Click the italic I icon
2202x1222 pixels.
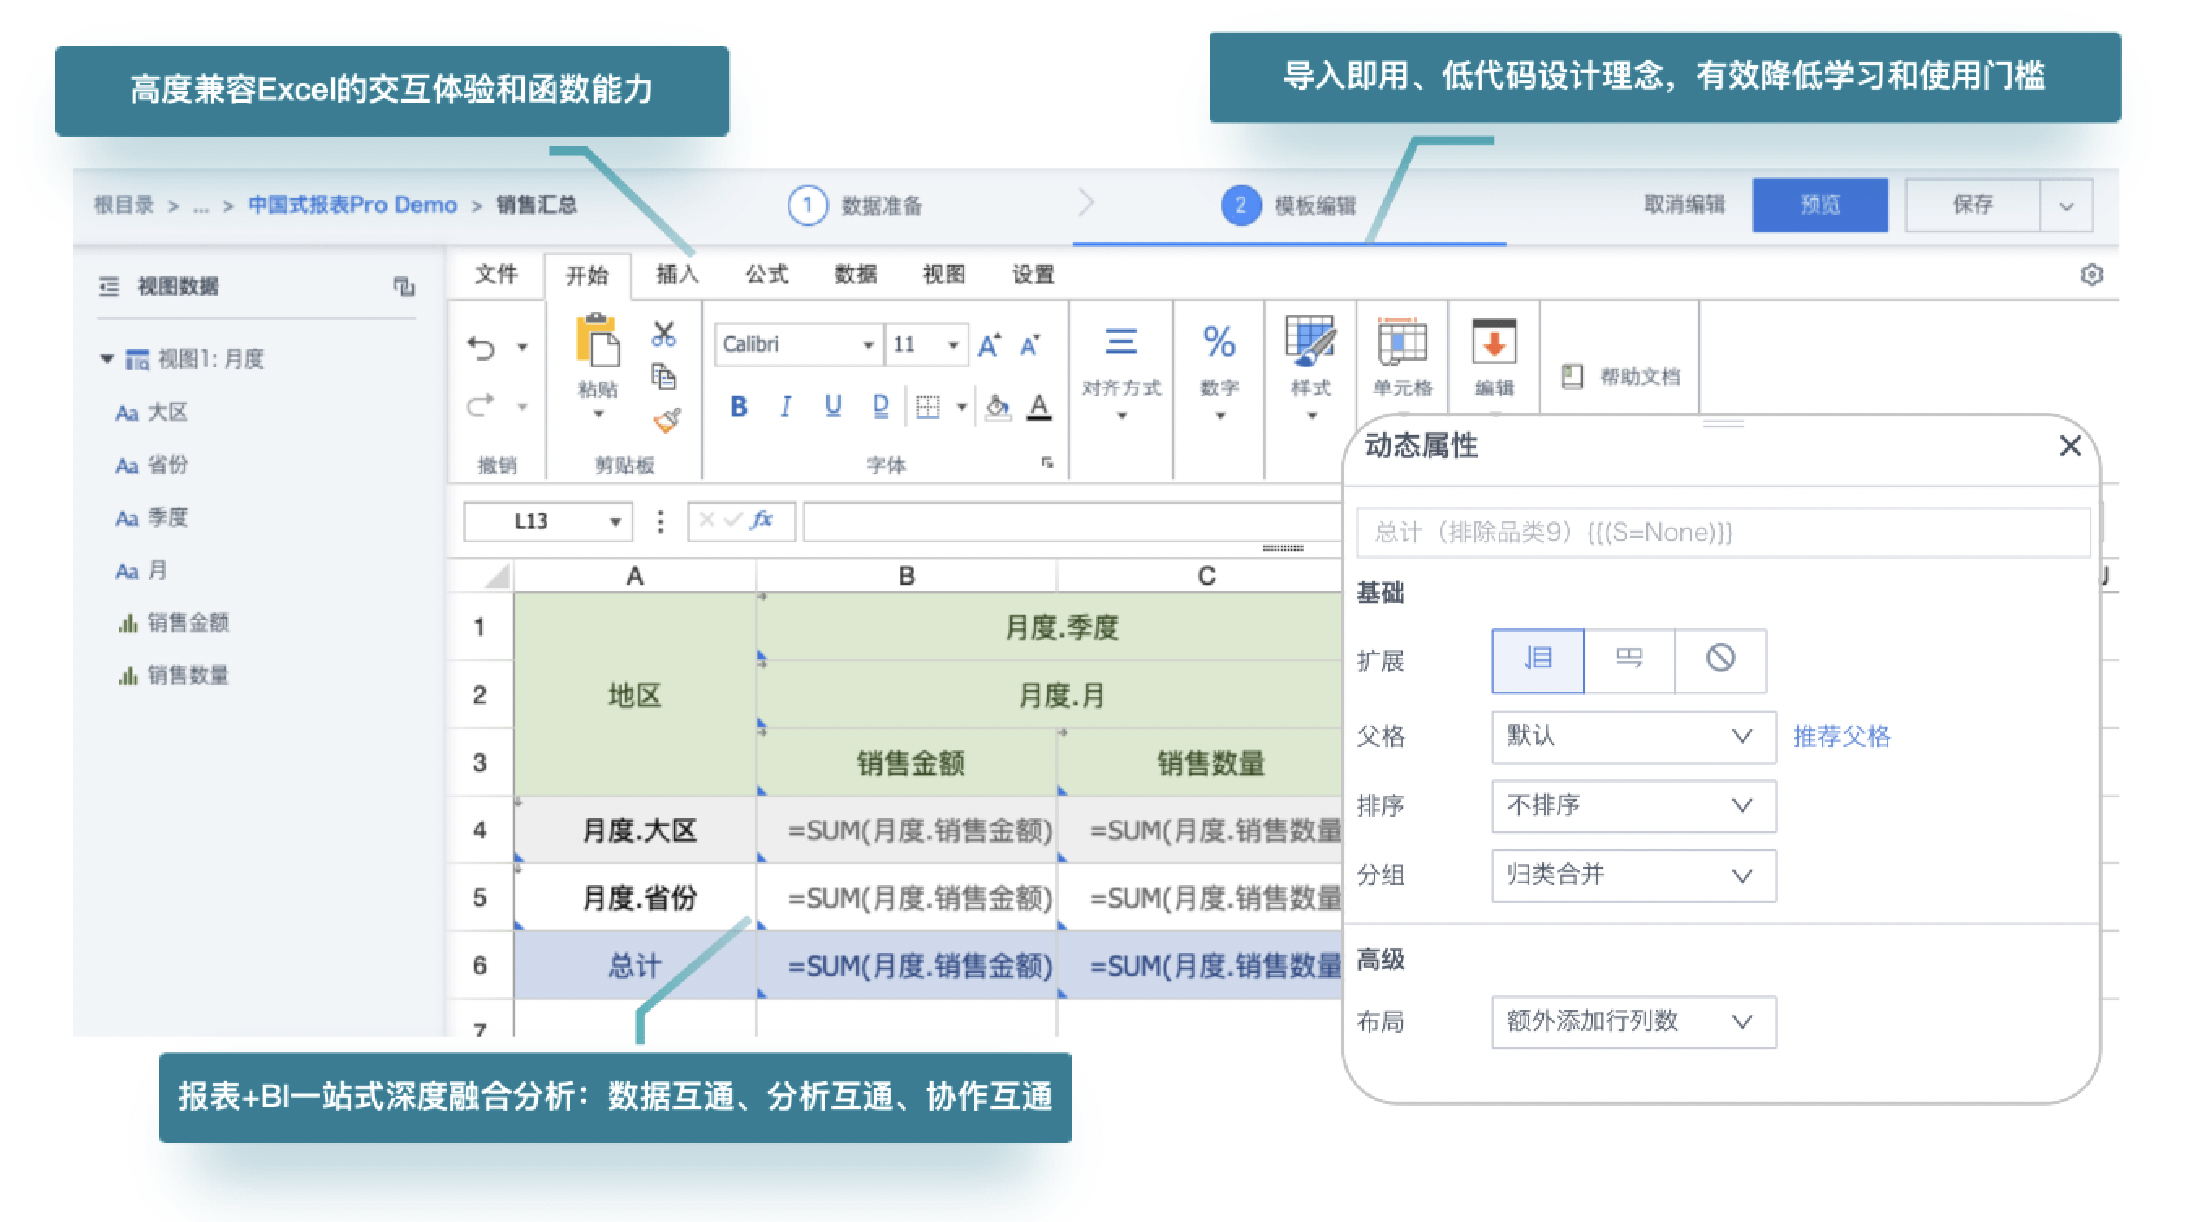click(786, 406)
